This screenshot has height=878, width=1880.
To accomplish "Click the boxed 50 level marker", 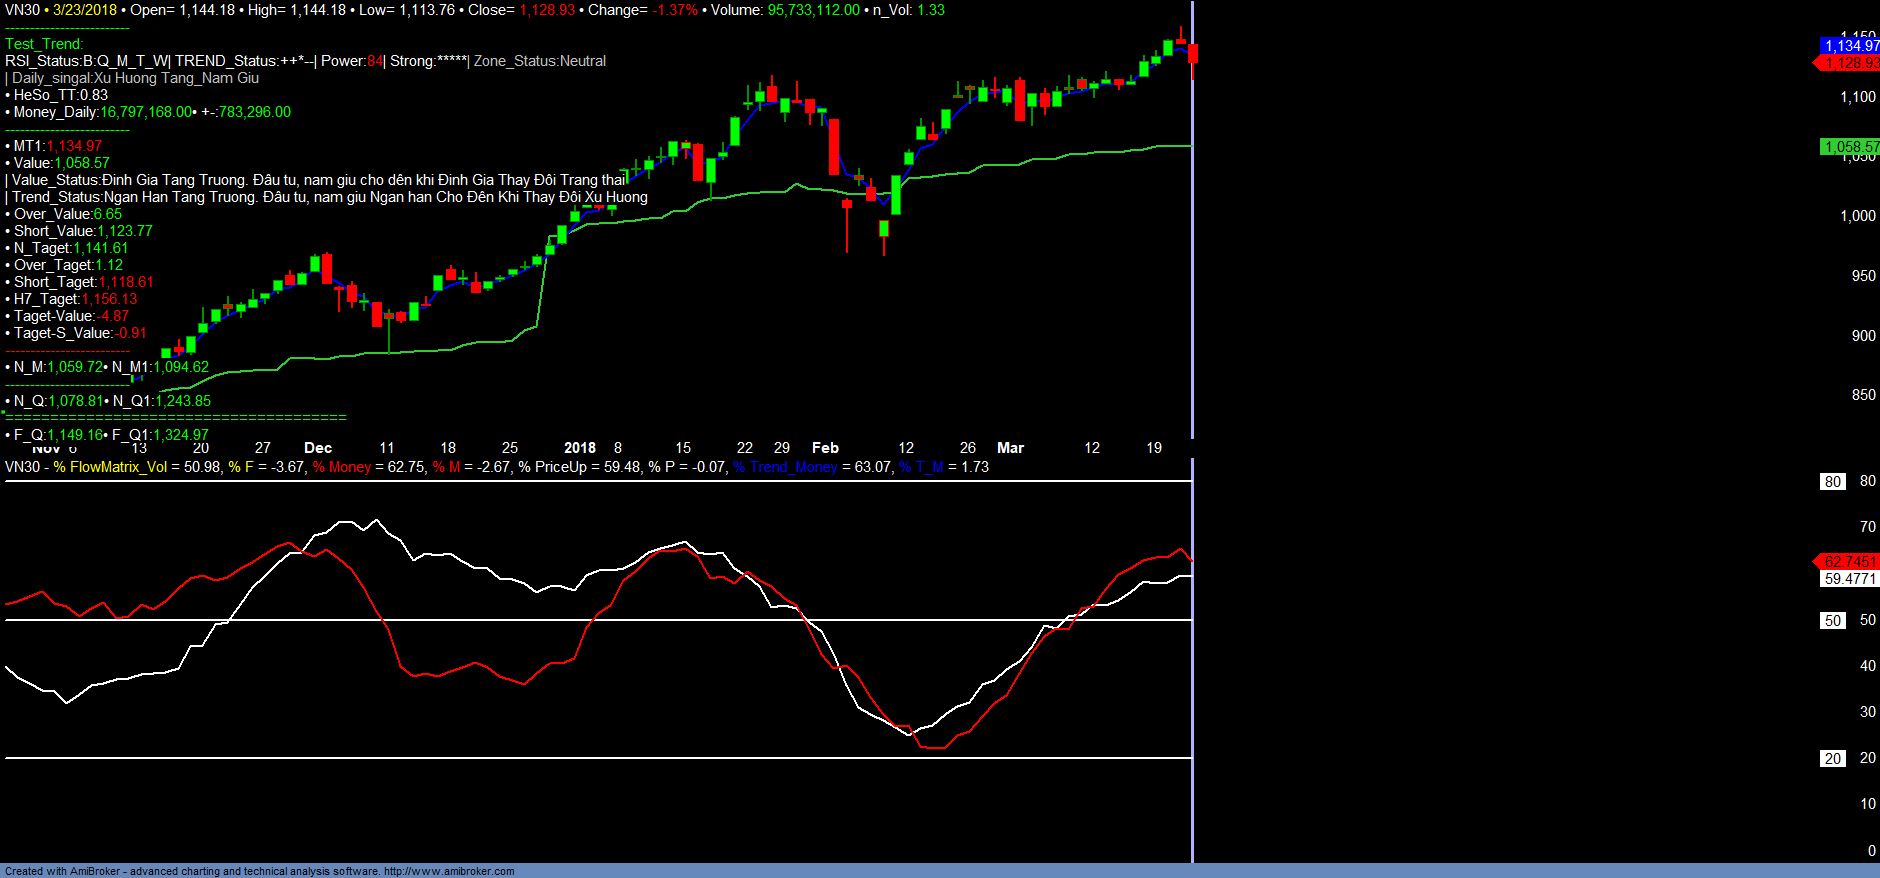I will pyautogui.click(x=1832, y=621).
